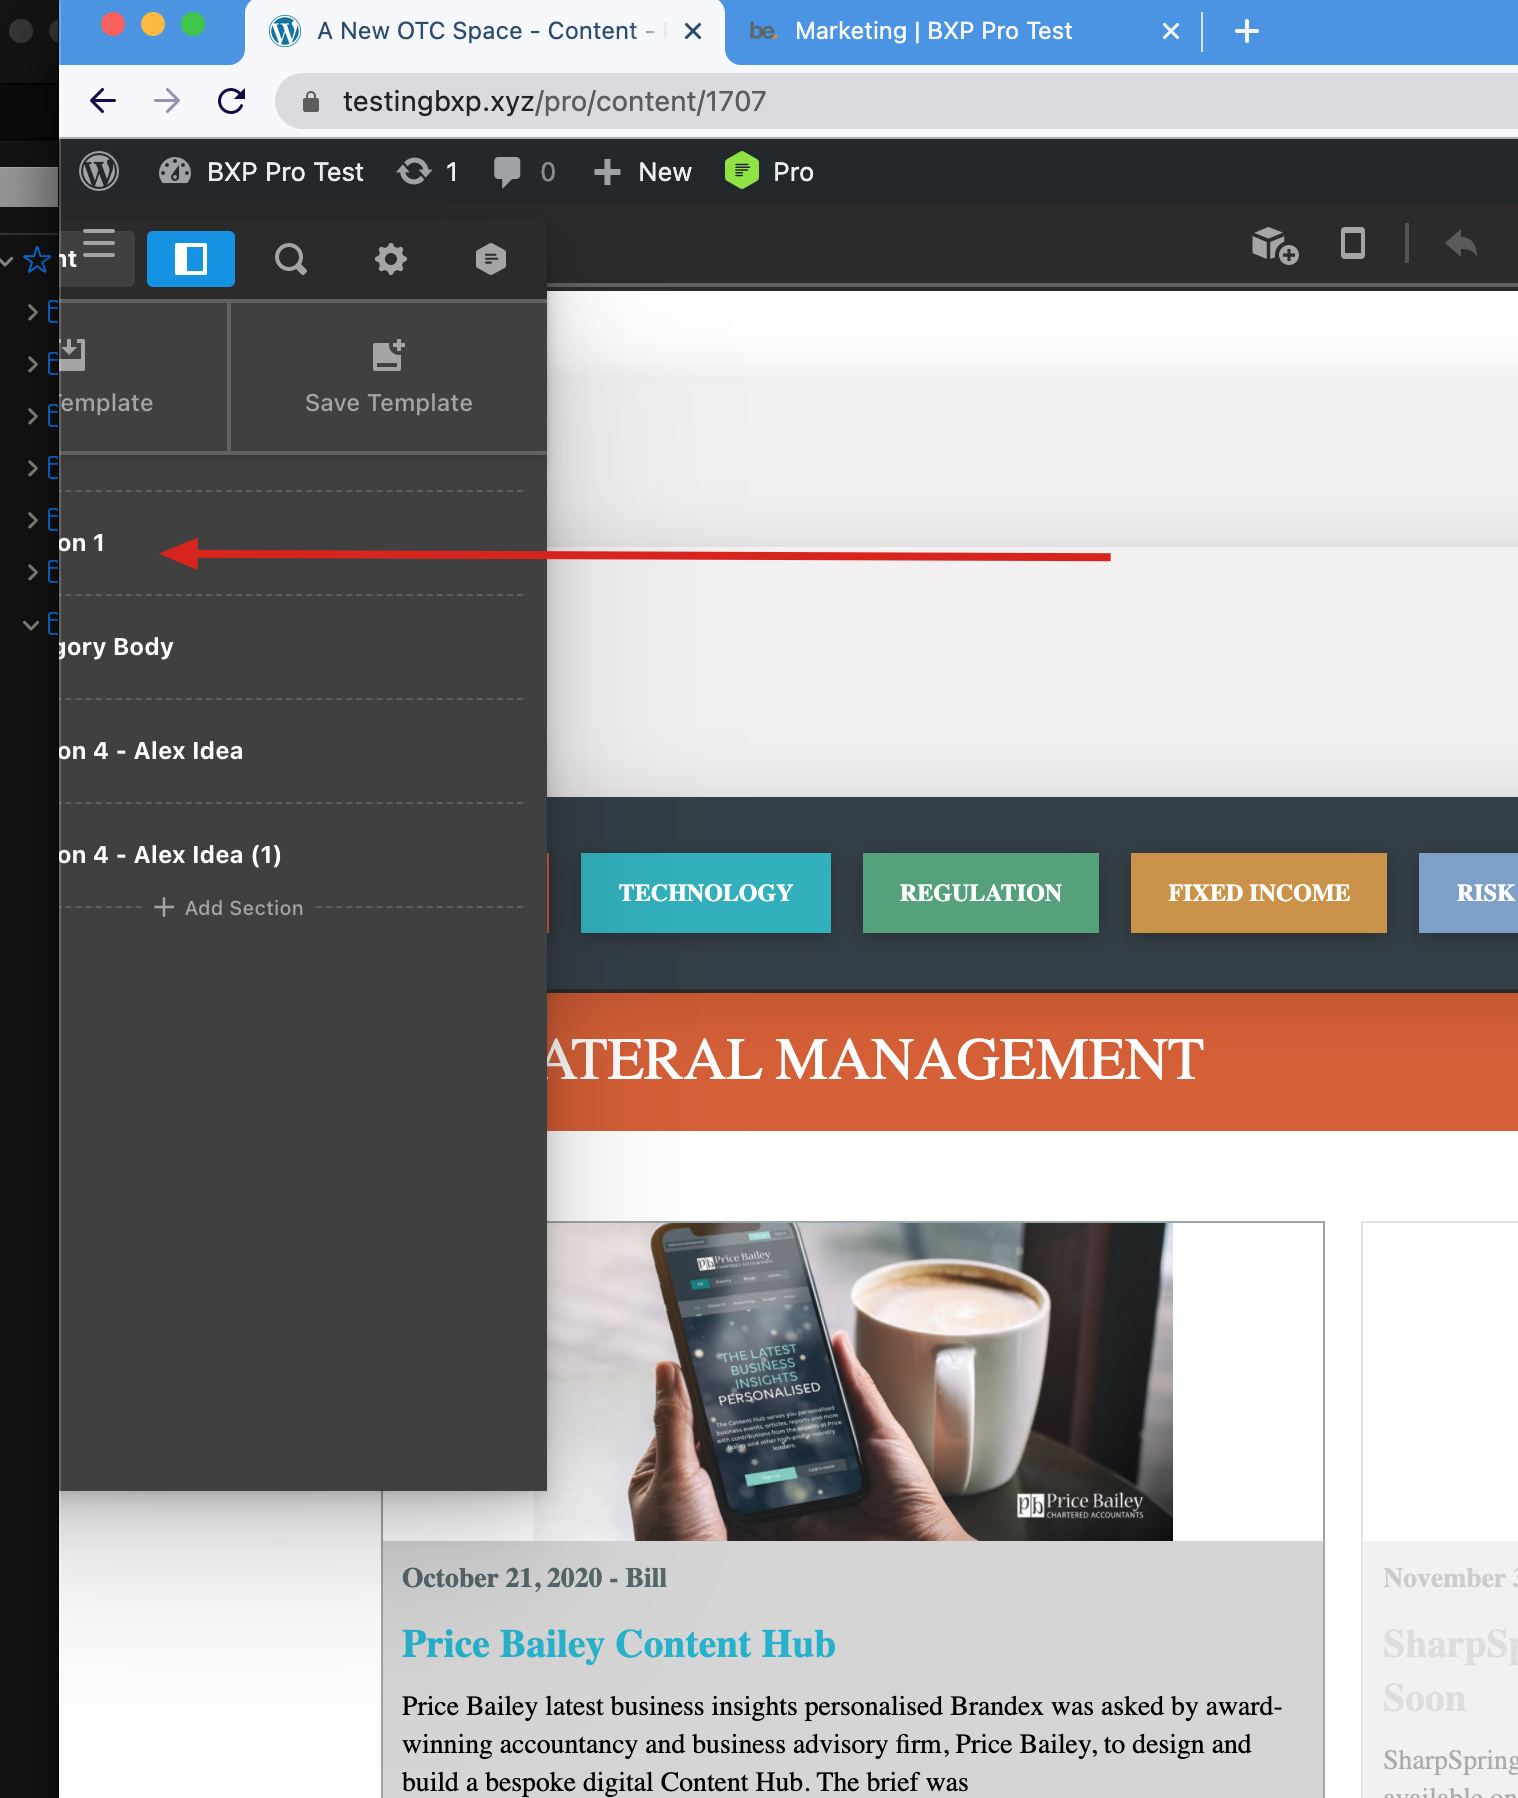Select the TECHNOLOGY category button
This screenshot has width=1518, height=1798.
705,893
